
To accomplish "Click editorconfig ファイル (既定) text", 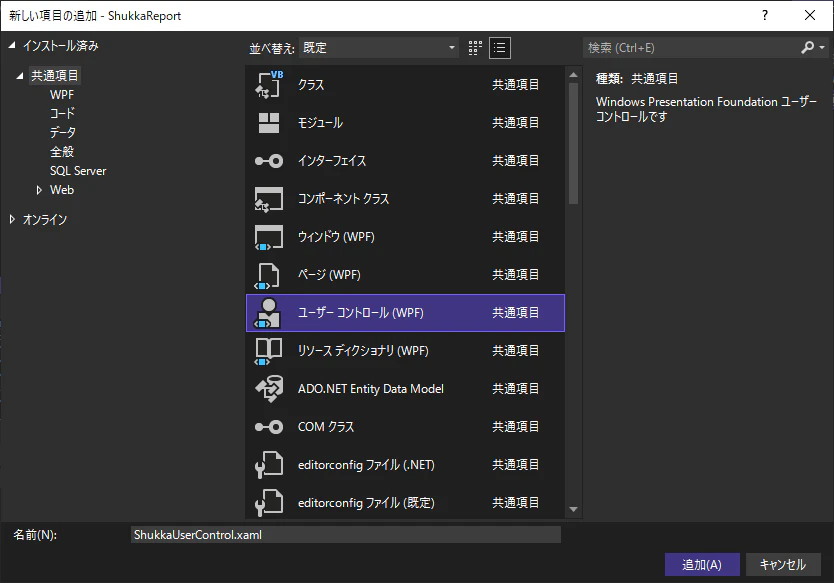I will pos(366,503).
